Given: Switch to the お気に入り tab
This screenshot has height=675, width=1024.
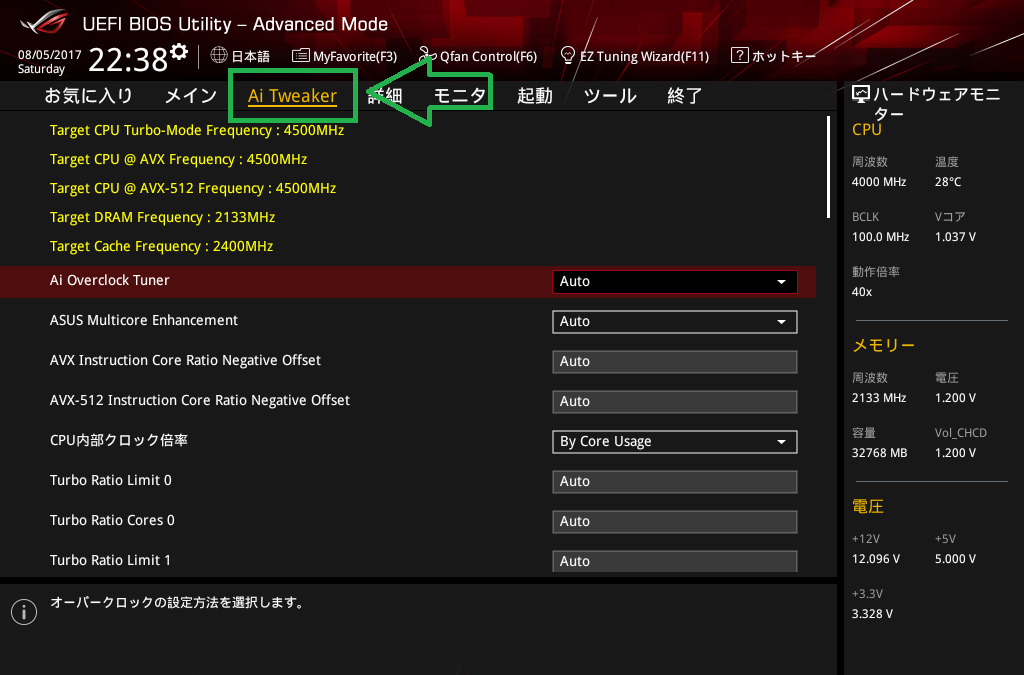Looking at the screenshot, I should (x=88, y=96).
